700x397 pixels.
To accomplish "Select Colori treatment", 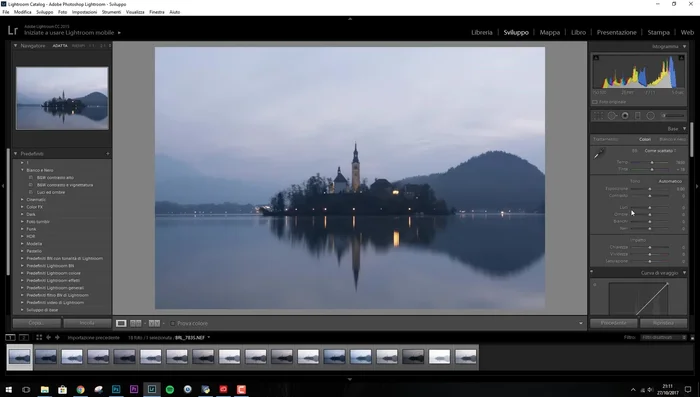I will click(645, 139).
